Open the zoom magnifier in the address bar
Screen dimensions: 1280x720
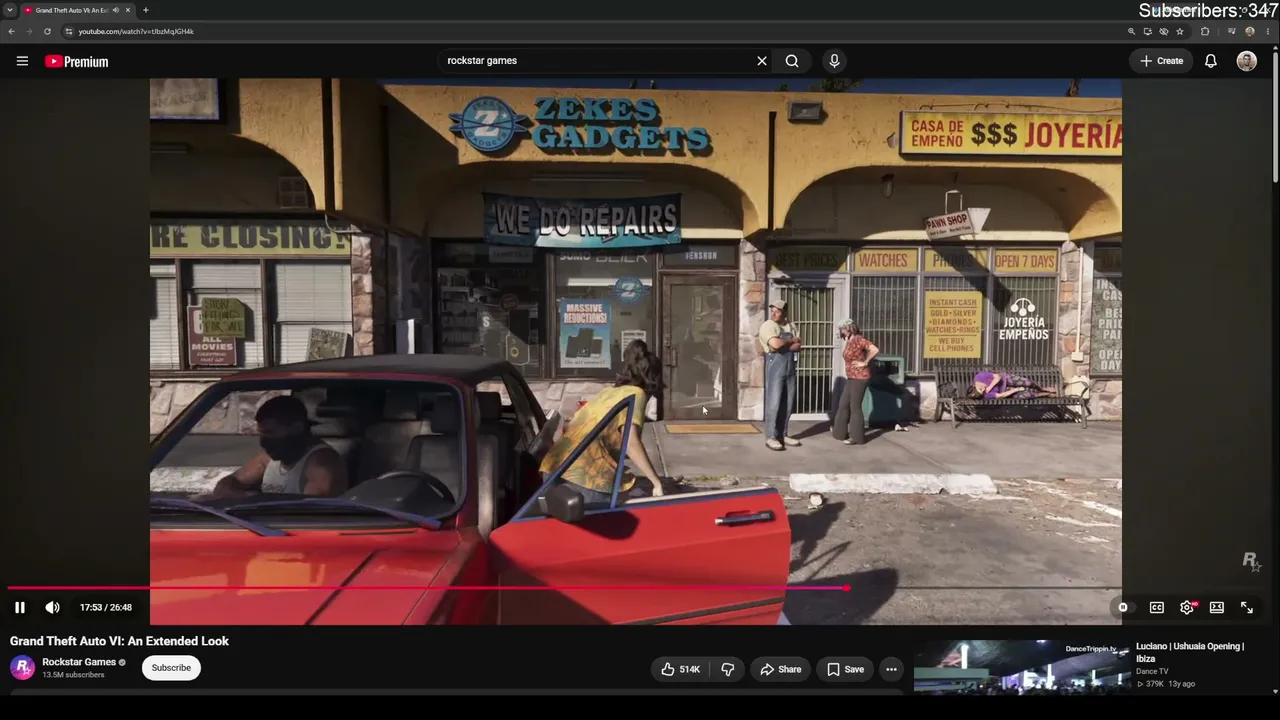(x=1131, y=31)
